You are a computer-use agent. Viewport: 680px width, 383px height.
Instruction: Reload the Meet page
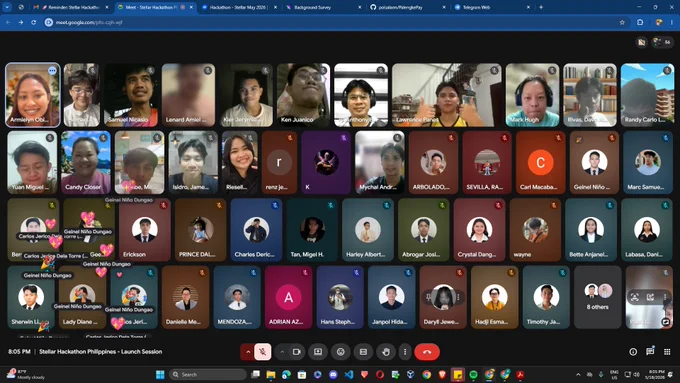[33, 22]
